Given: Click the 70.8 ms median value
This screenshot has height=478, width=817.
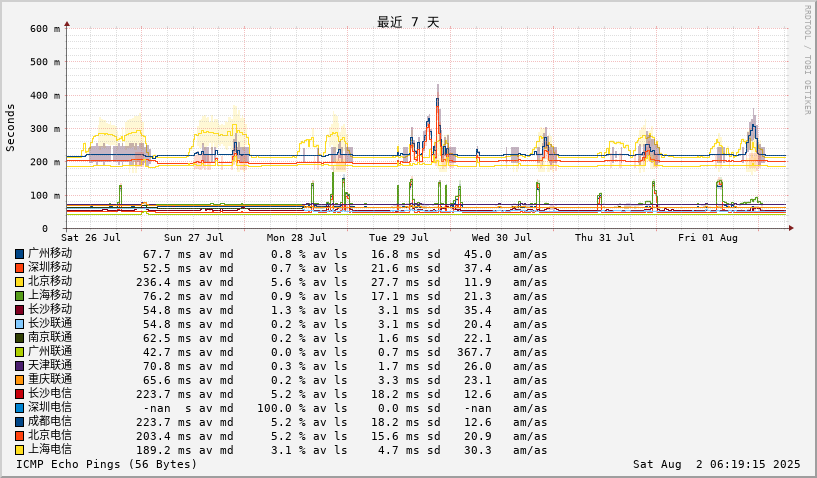Looking at the screenshot, I should pyautogui.click(x=167, y=367).
